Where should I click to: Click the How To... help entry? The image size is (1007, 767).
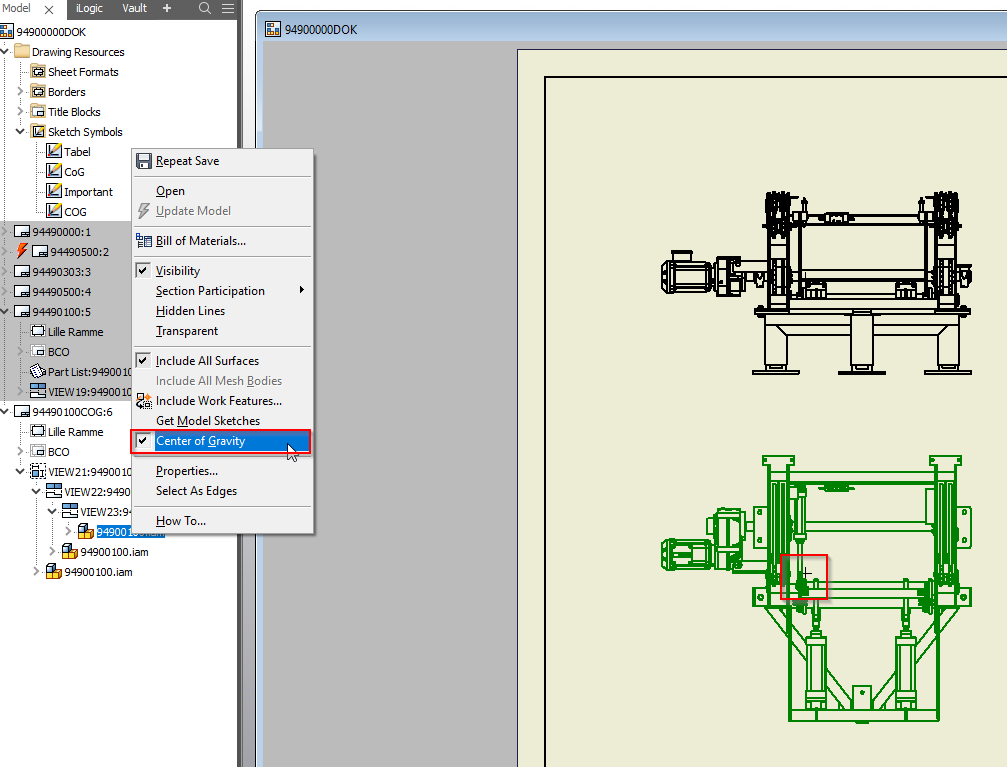point(180,521)
